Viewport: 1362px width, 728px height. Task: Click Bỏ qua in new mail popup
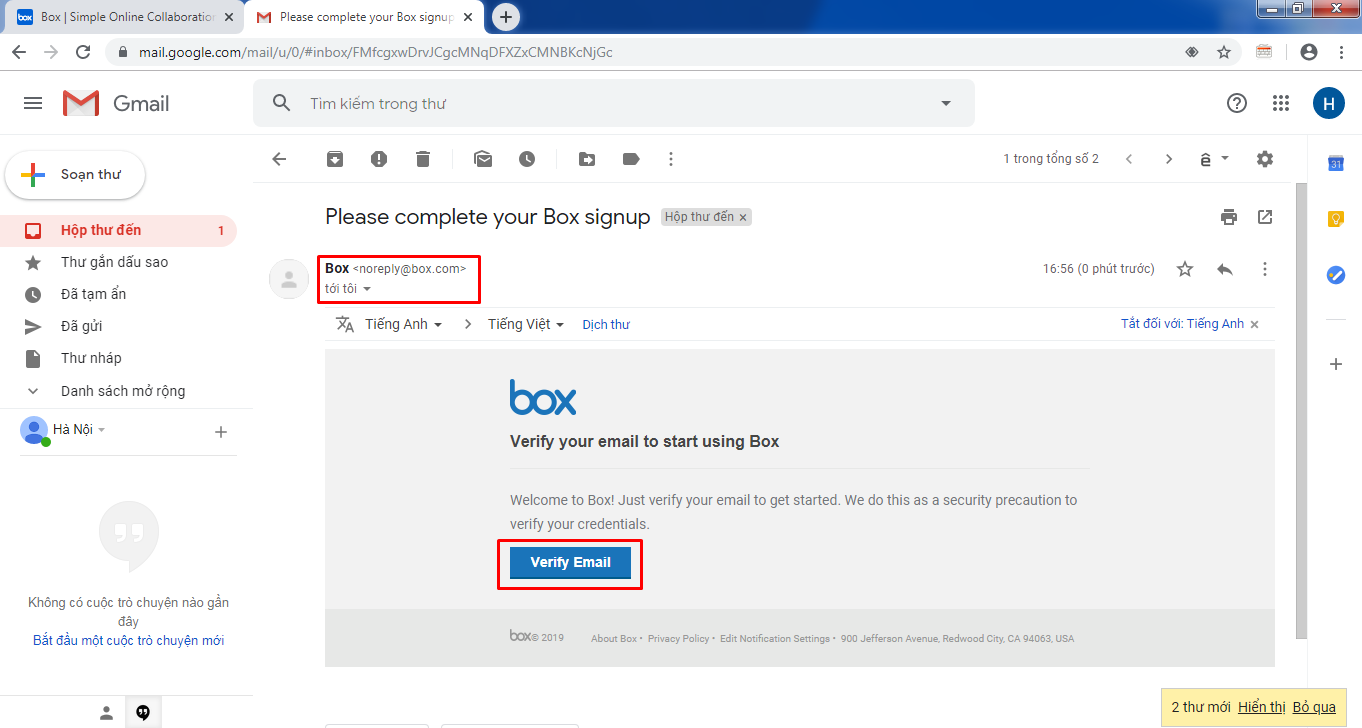click(1314, 707)
